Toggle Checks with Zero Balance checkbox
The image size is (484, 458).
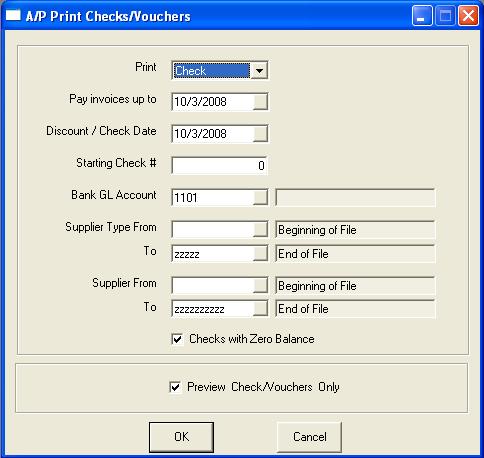pos(177,339)
